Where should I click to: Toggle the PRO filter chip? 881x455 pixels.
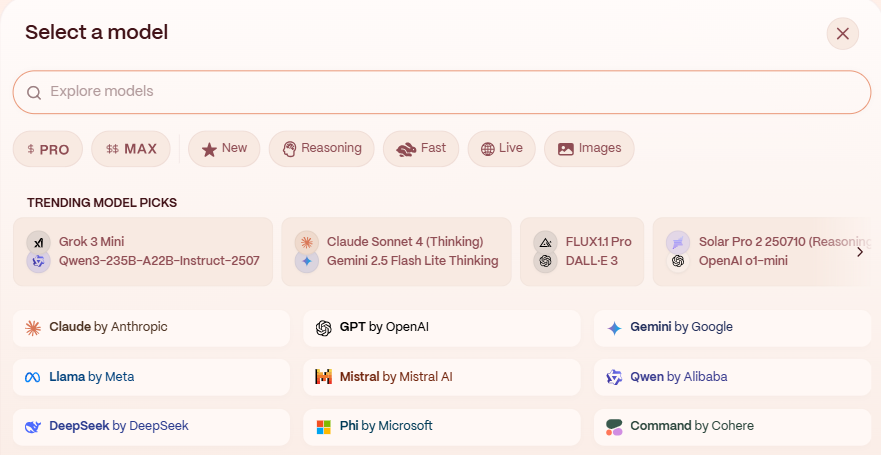click(x=48, y=149)
